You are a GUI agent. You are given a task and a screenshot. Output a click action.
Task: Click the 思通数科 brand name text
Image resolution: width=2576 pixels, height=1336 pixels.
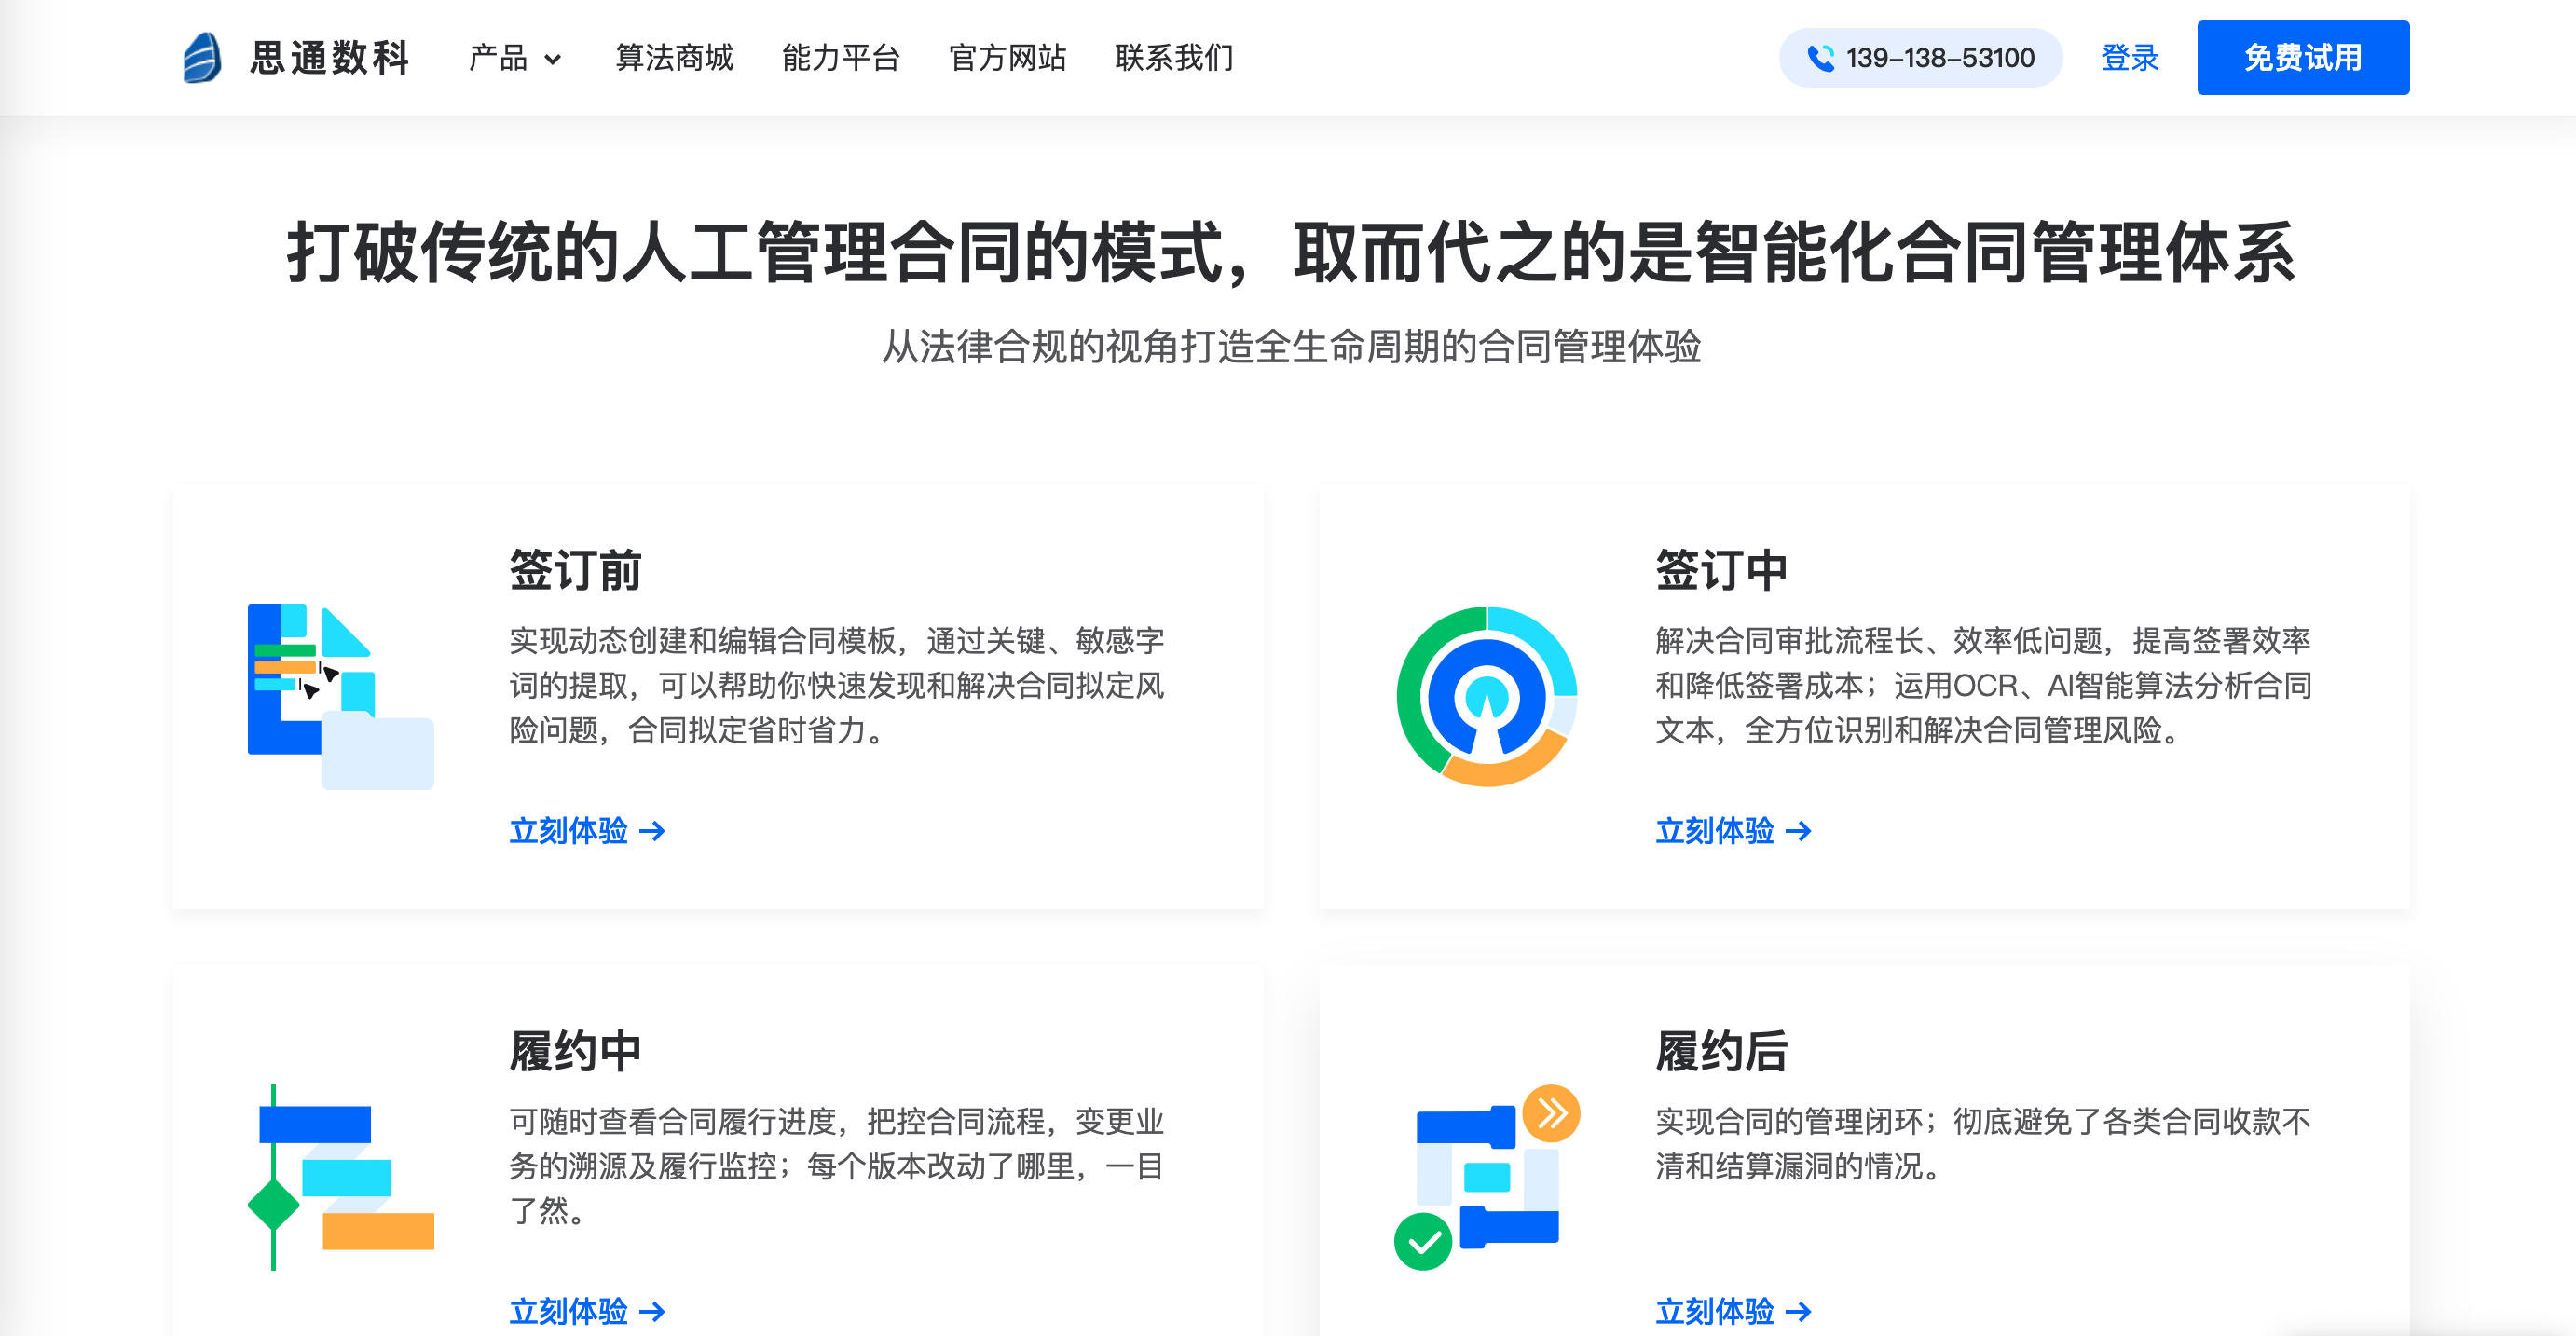[x=330, y=58]
